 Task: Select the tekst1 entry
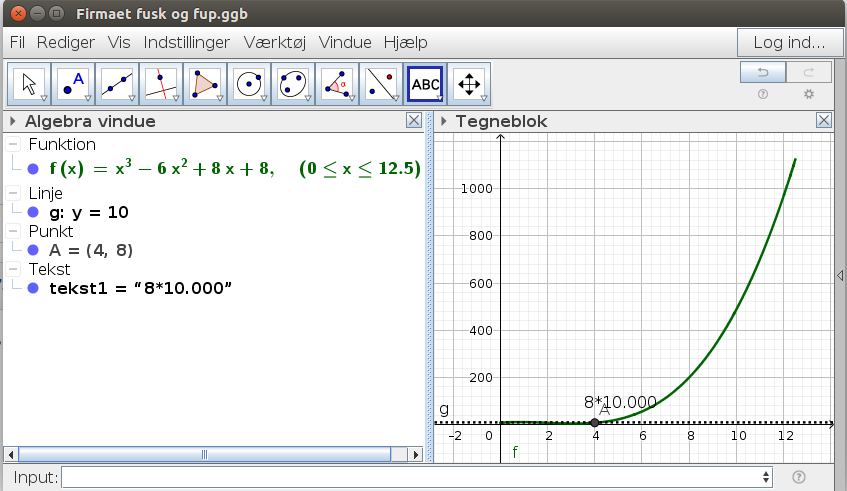[x=140, y=288]
